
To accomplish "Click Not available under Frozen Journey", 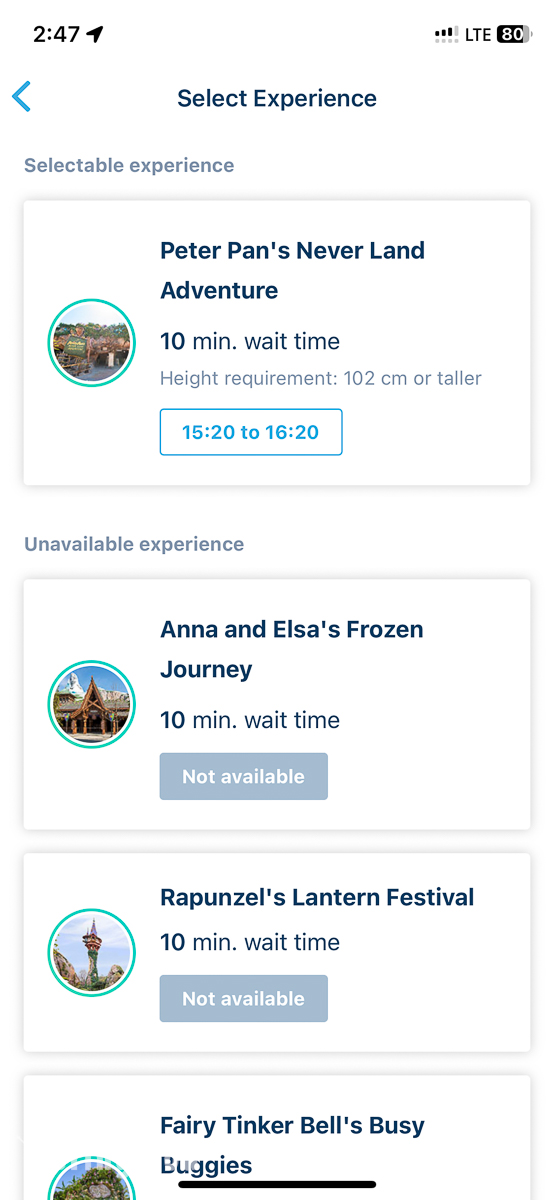I will (244, 776).
